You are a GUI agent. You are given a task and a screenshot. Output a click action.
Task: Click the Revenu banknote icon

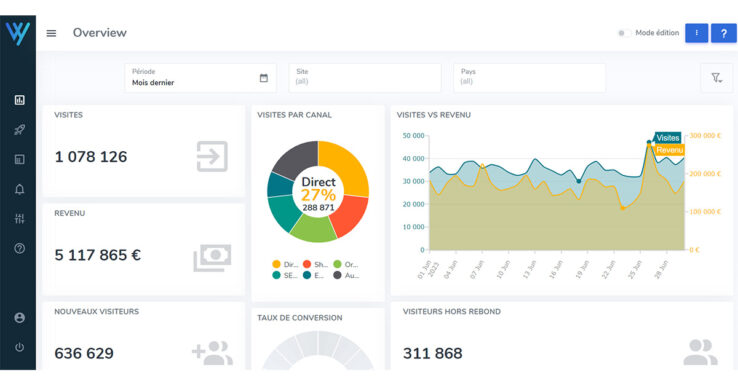tap(212, 257)
